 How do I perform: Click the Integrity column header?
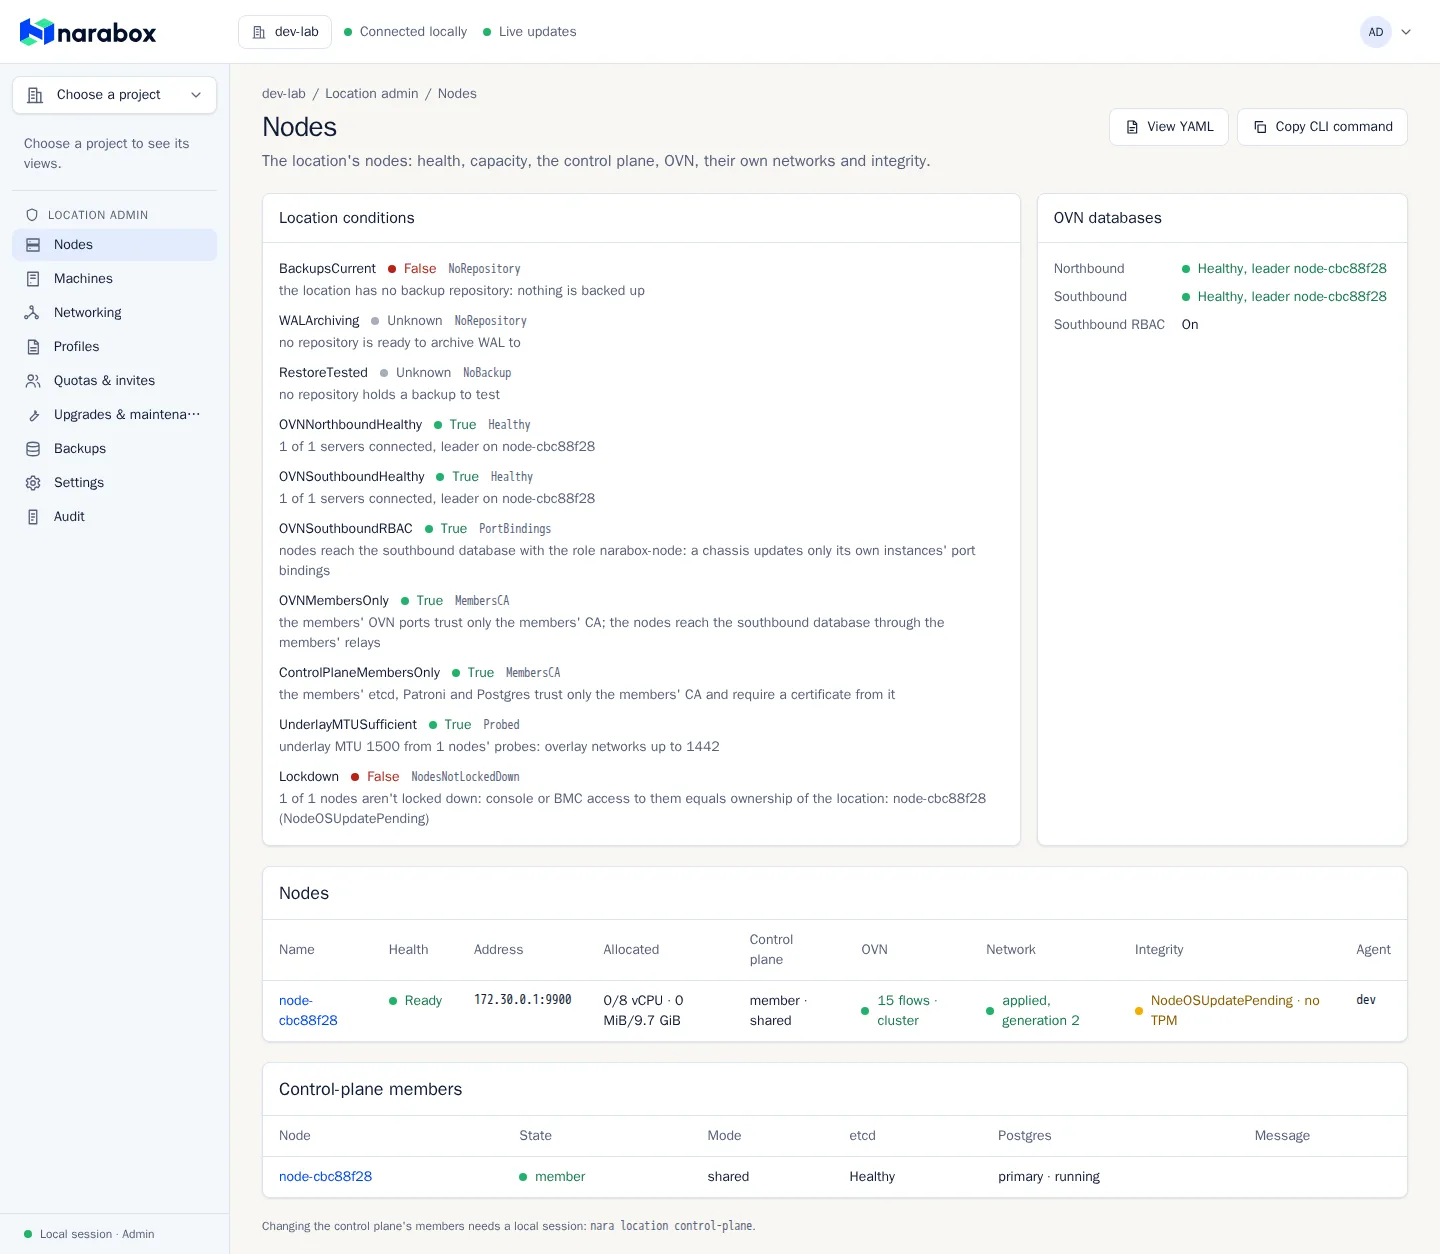[x=1159, y=950]
